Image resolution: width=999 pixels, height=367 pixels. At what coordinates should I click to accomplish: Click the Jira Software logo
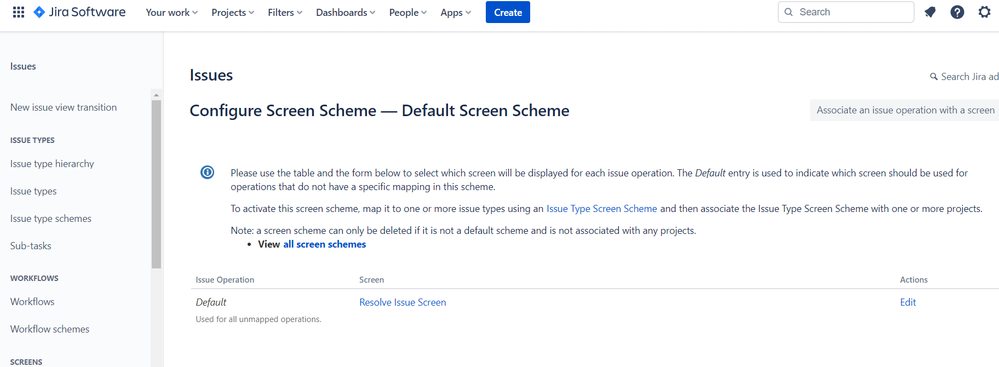pyautogui.click(x=80, y=12)
